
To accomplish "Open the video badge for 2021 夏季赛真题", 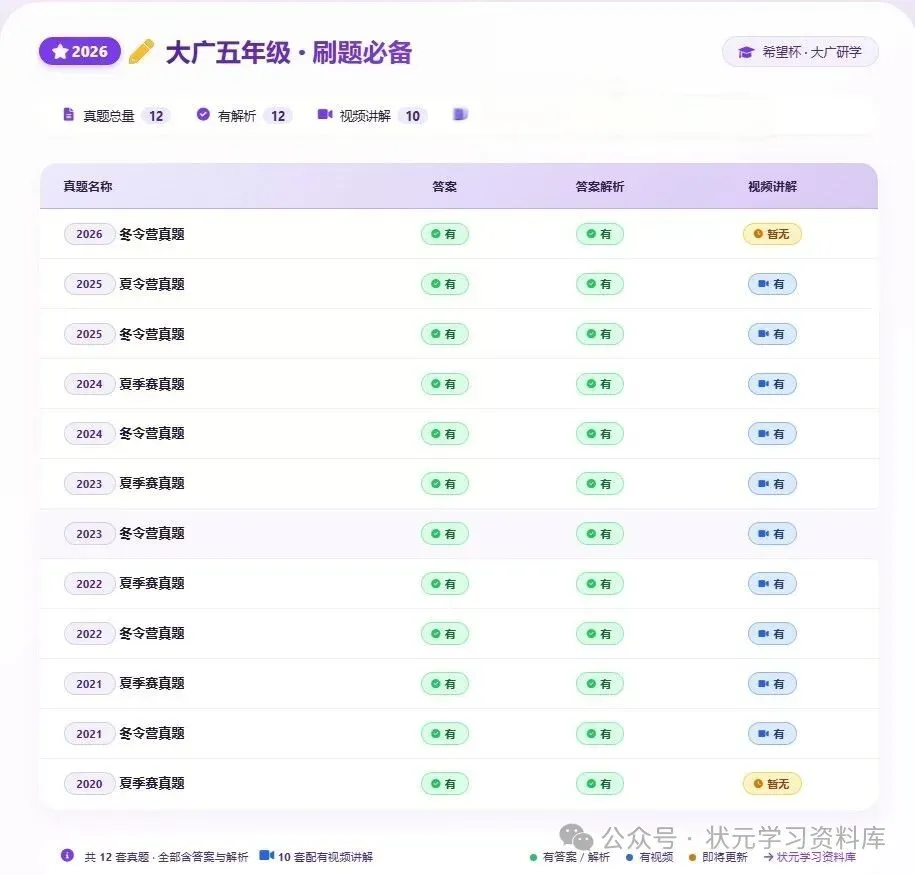I will (772, 684).
